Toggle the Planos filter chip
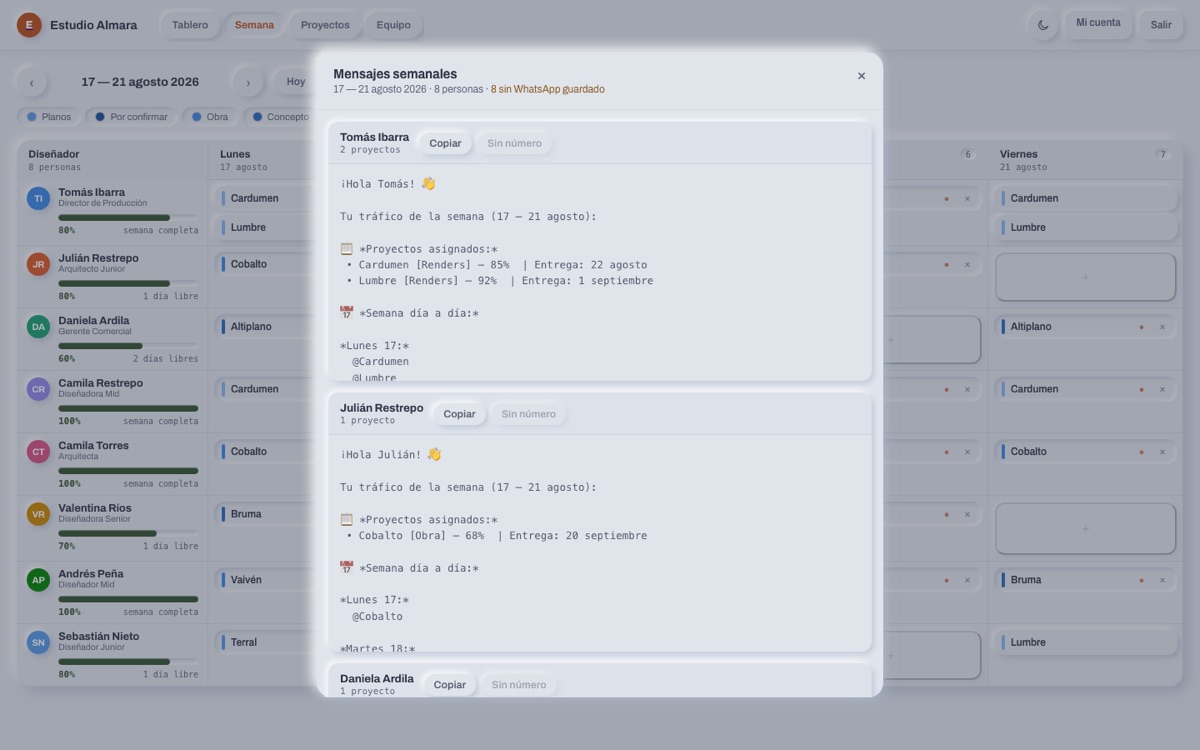Screen dimensions: 1200x750 (49, 117)
